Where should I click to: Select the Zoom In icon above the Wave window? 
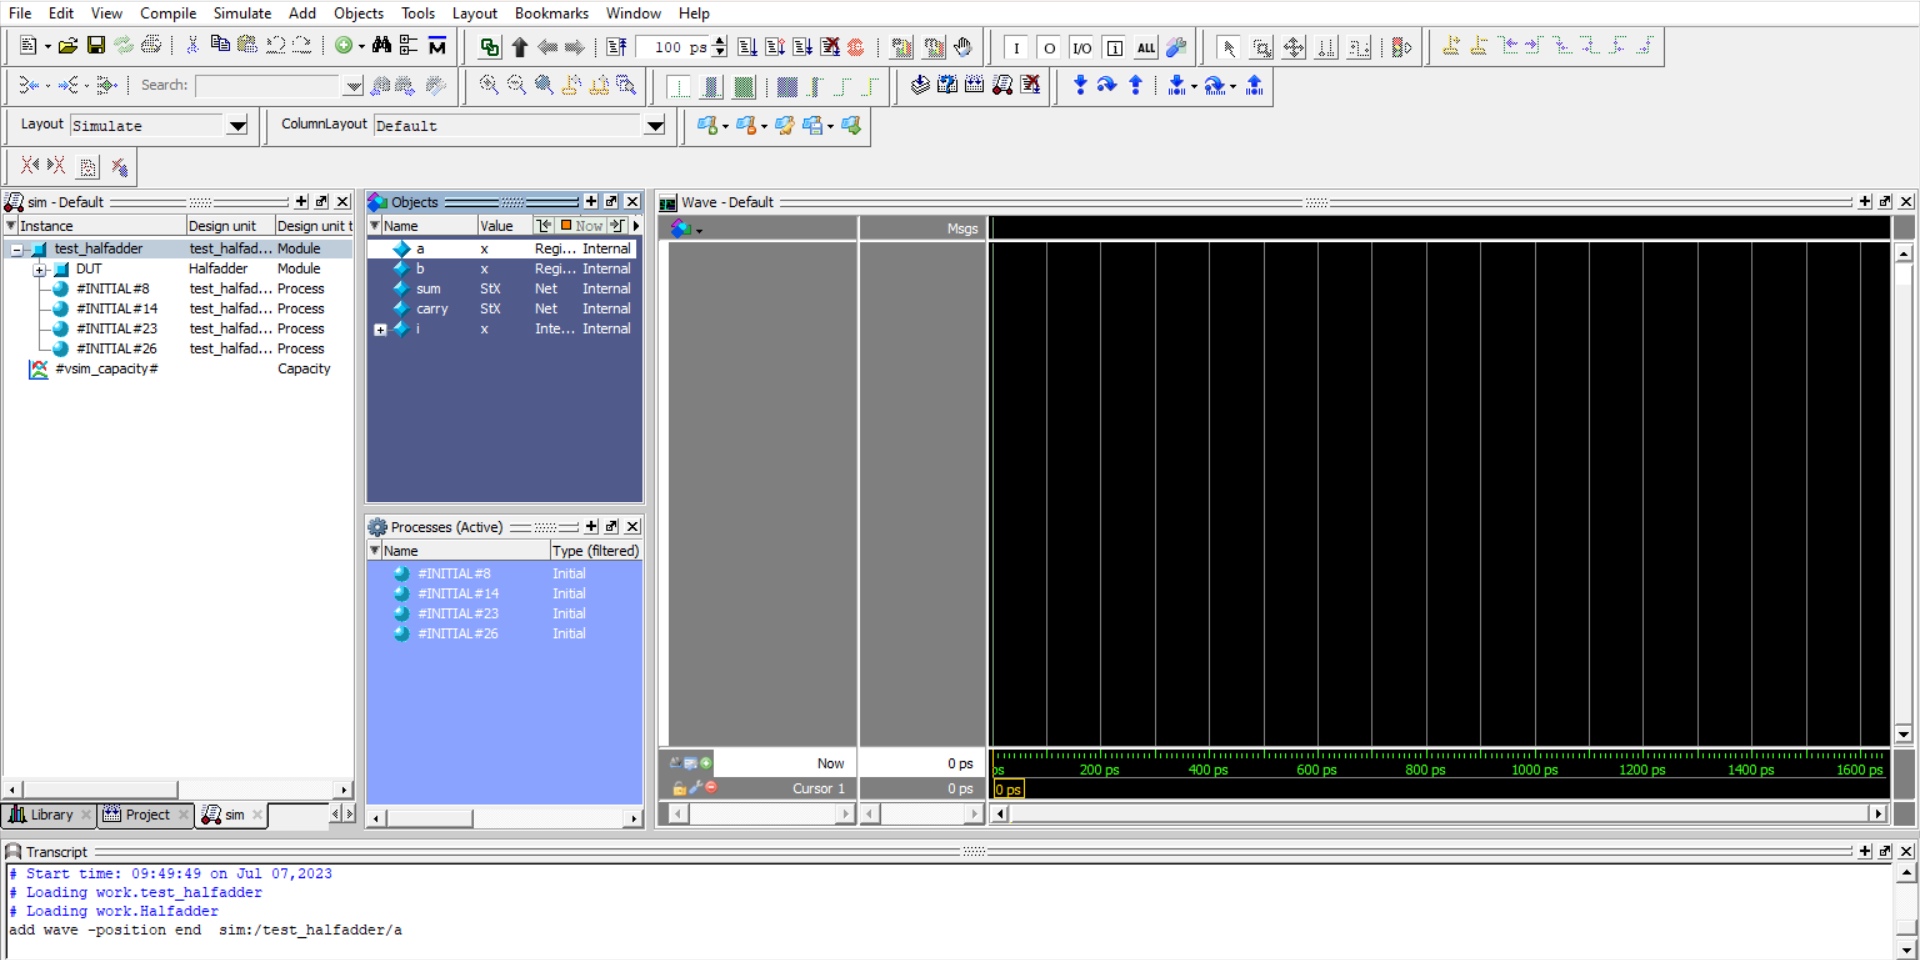tap(489, 85)
